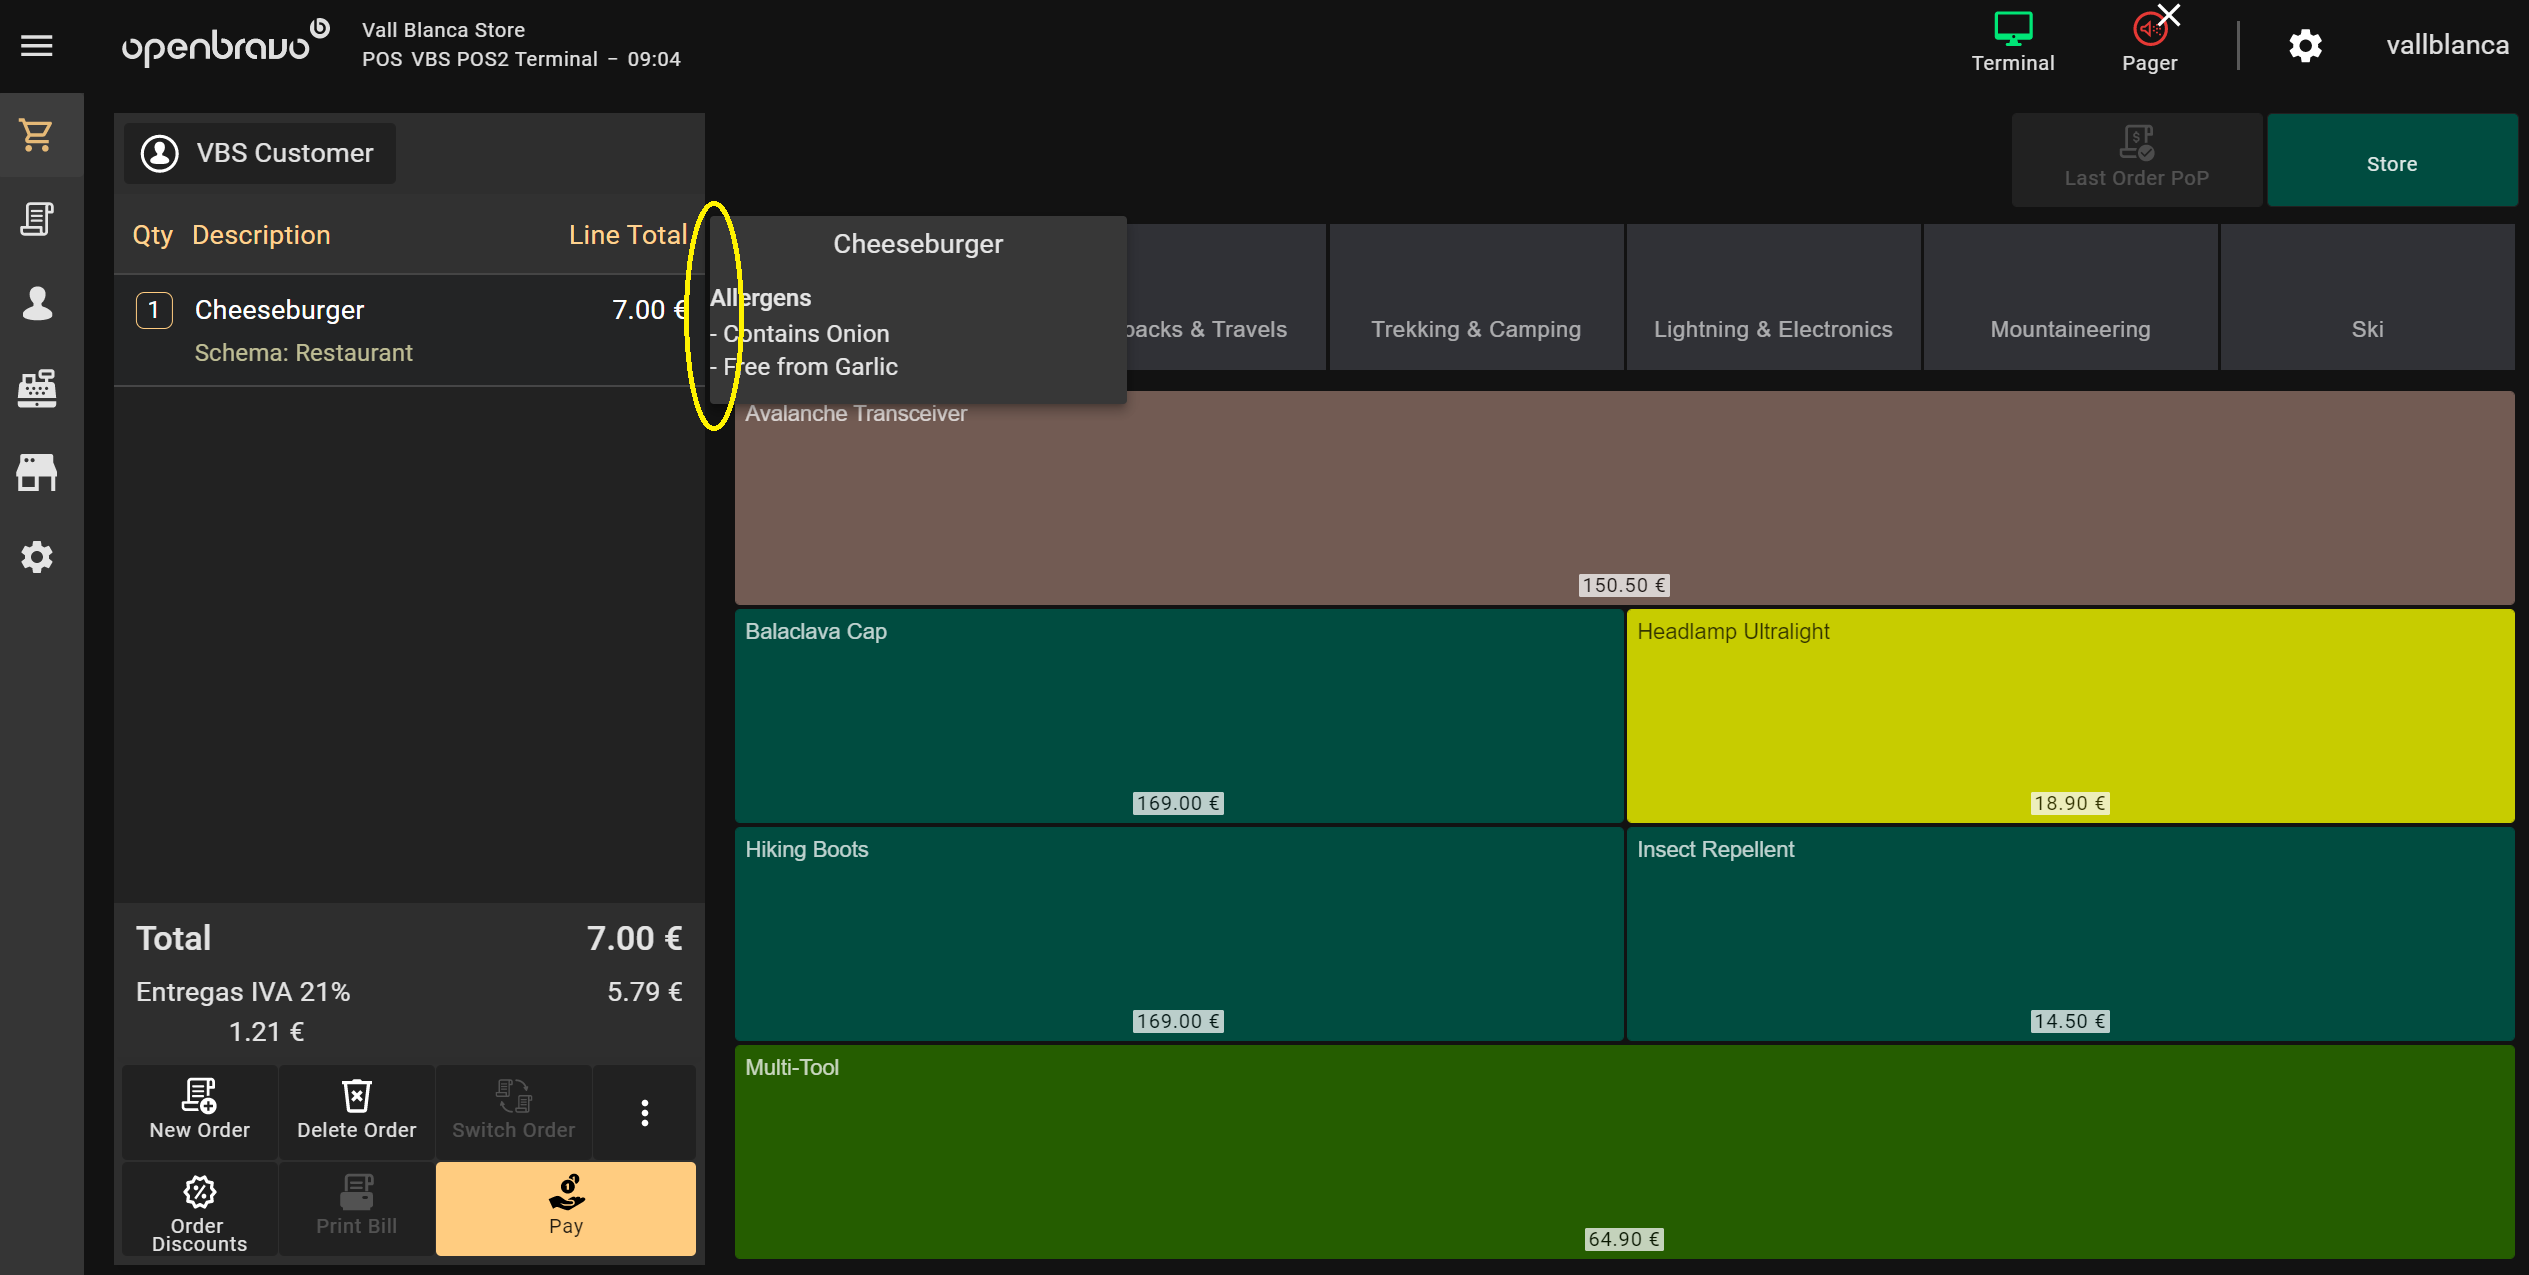Image resolution: width=2529 pixels, height=1275 pixels.
Task: Toggle the Pager notification icon
Action: 2149,42
